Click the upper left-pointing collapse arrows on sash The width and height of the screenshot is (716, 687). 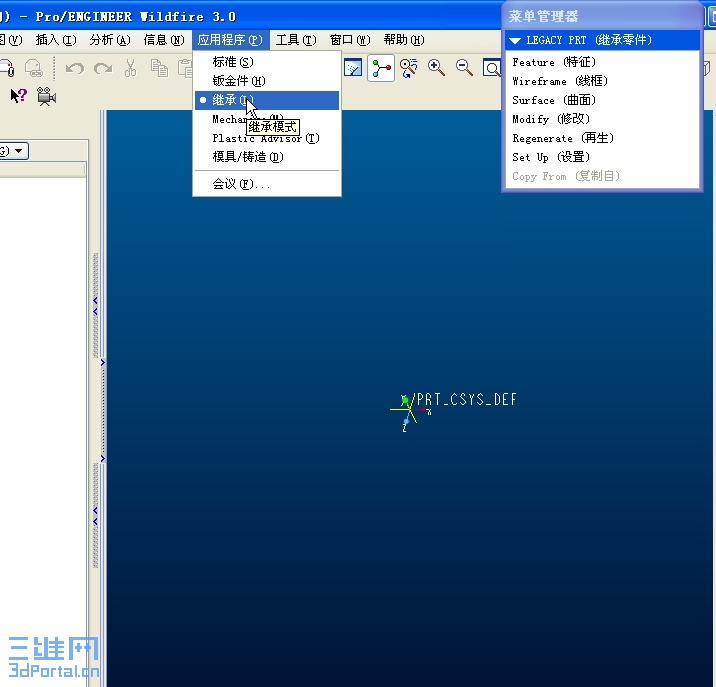(x=95, y=306)
